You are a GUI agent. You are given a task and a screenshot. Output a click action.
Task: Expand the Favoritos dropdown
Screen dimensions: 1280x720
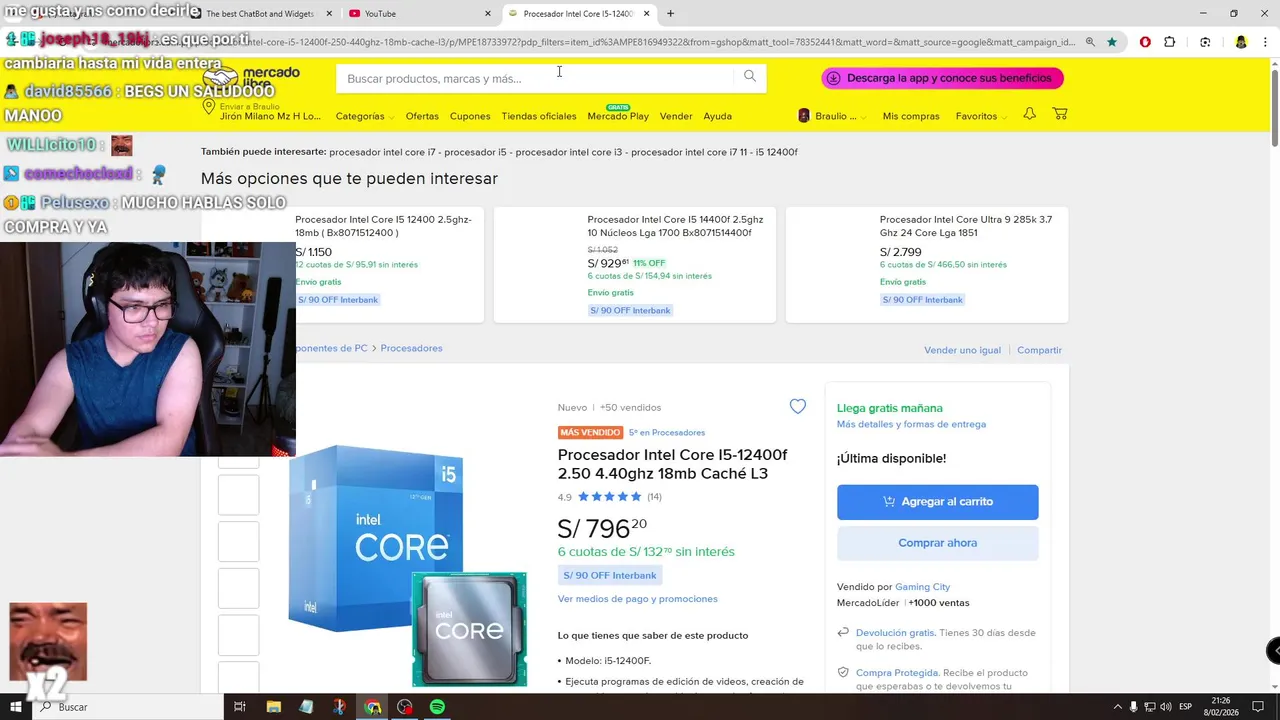[x=981, y=116]
